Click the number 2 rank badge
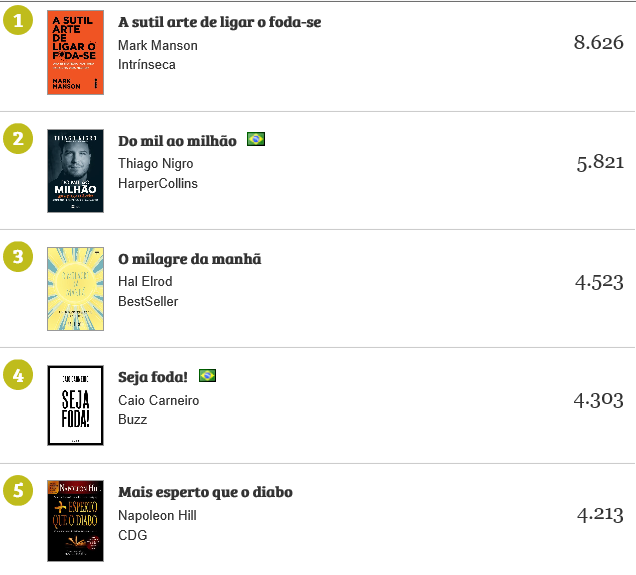The width and height of the screenshot is (636, 575). point(17,139)
